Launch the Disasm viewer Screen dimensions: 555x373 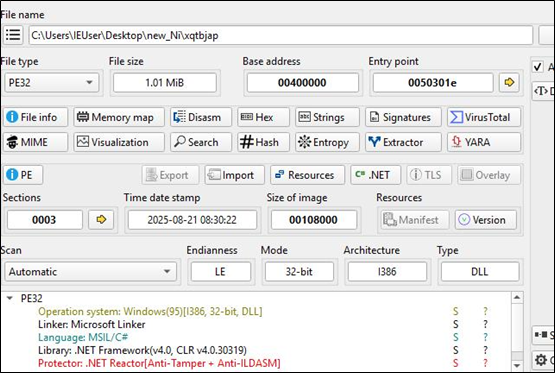201,117
